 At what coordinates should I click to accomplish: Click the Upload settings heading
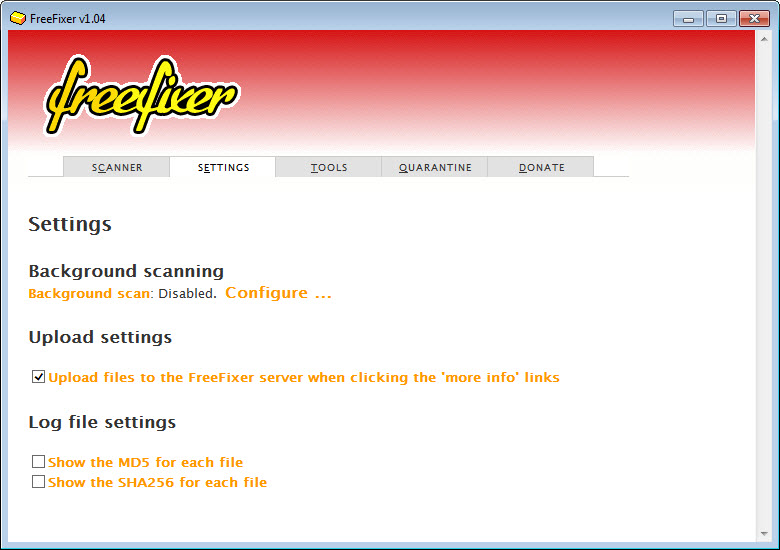pyautogui.click(x=100, y=337)
